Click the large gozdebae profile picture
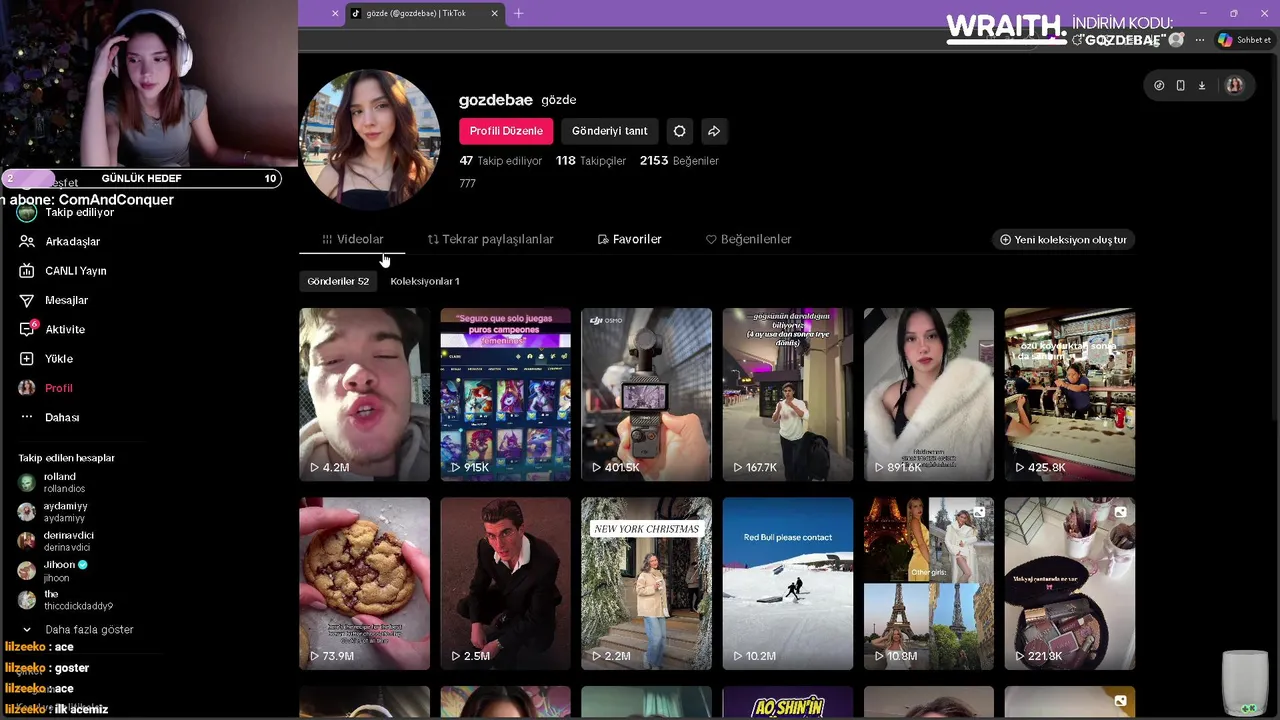 pos(370,139)
